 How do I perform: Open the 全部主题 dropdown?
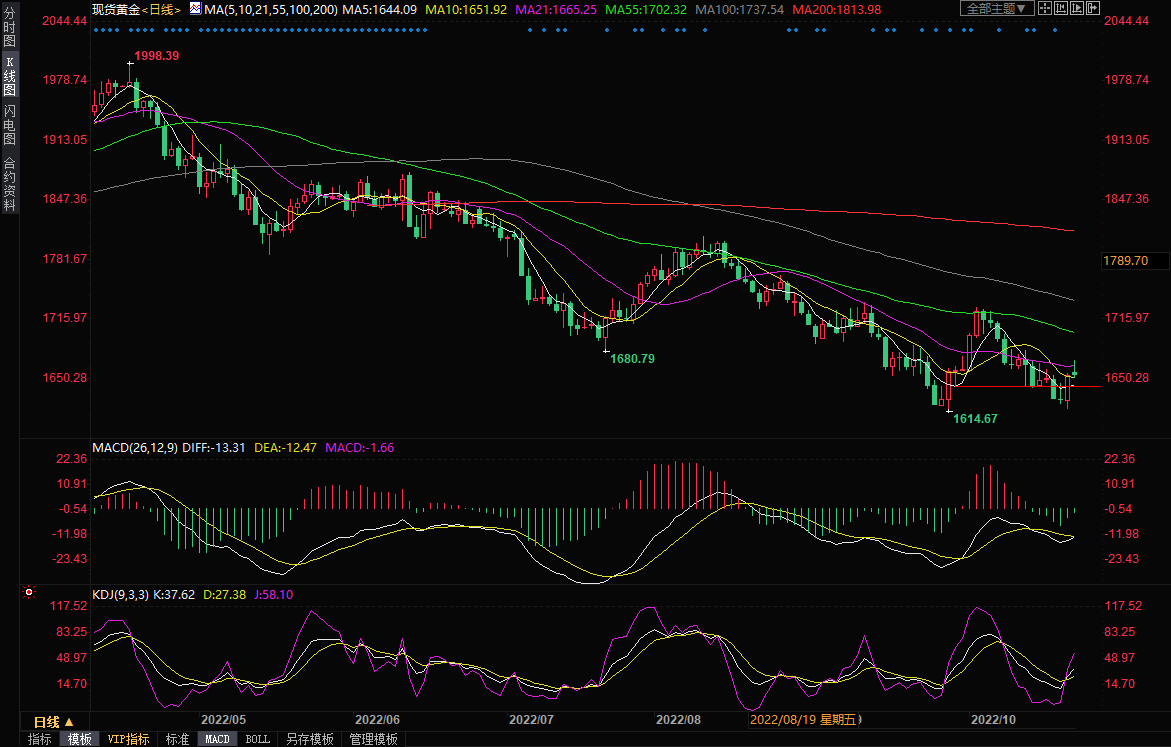point(995,8)
